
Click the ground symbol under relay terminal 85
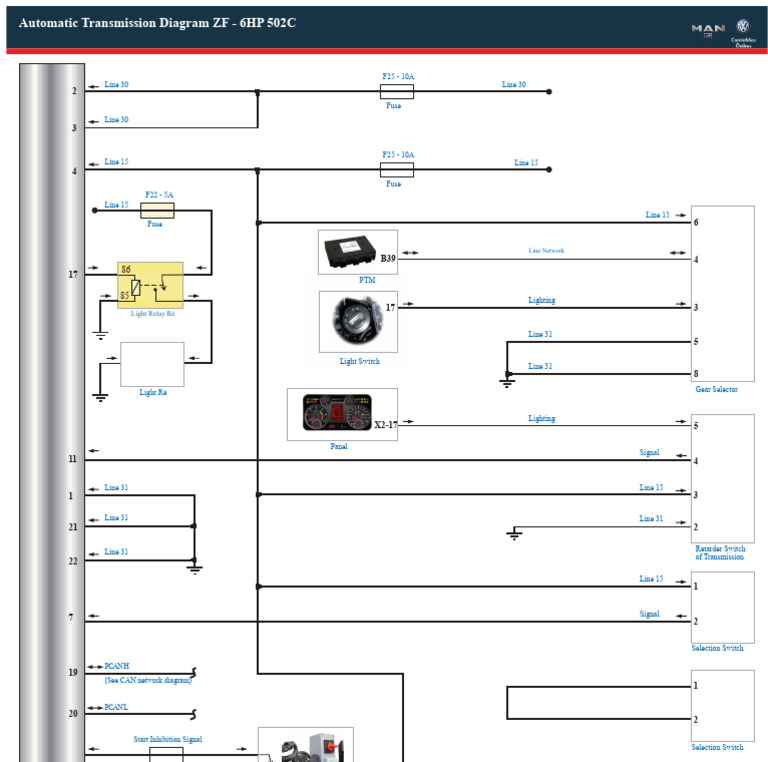tap(100, 335)
